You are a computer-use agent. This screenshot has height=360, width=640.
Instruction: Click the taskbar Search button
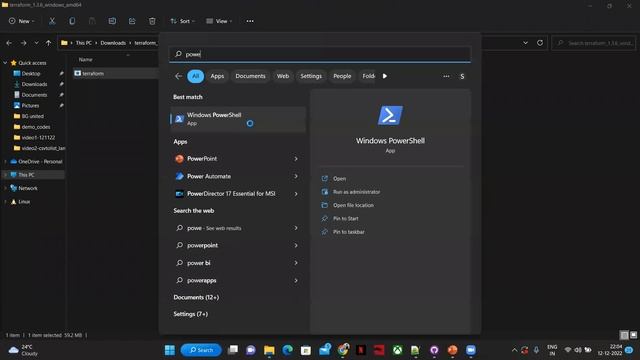pyautogui.click(x=201, y=350)
